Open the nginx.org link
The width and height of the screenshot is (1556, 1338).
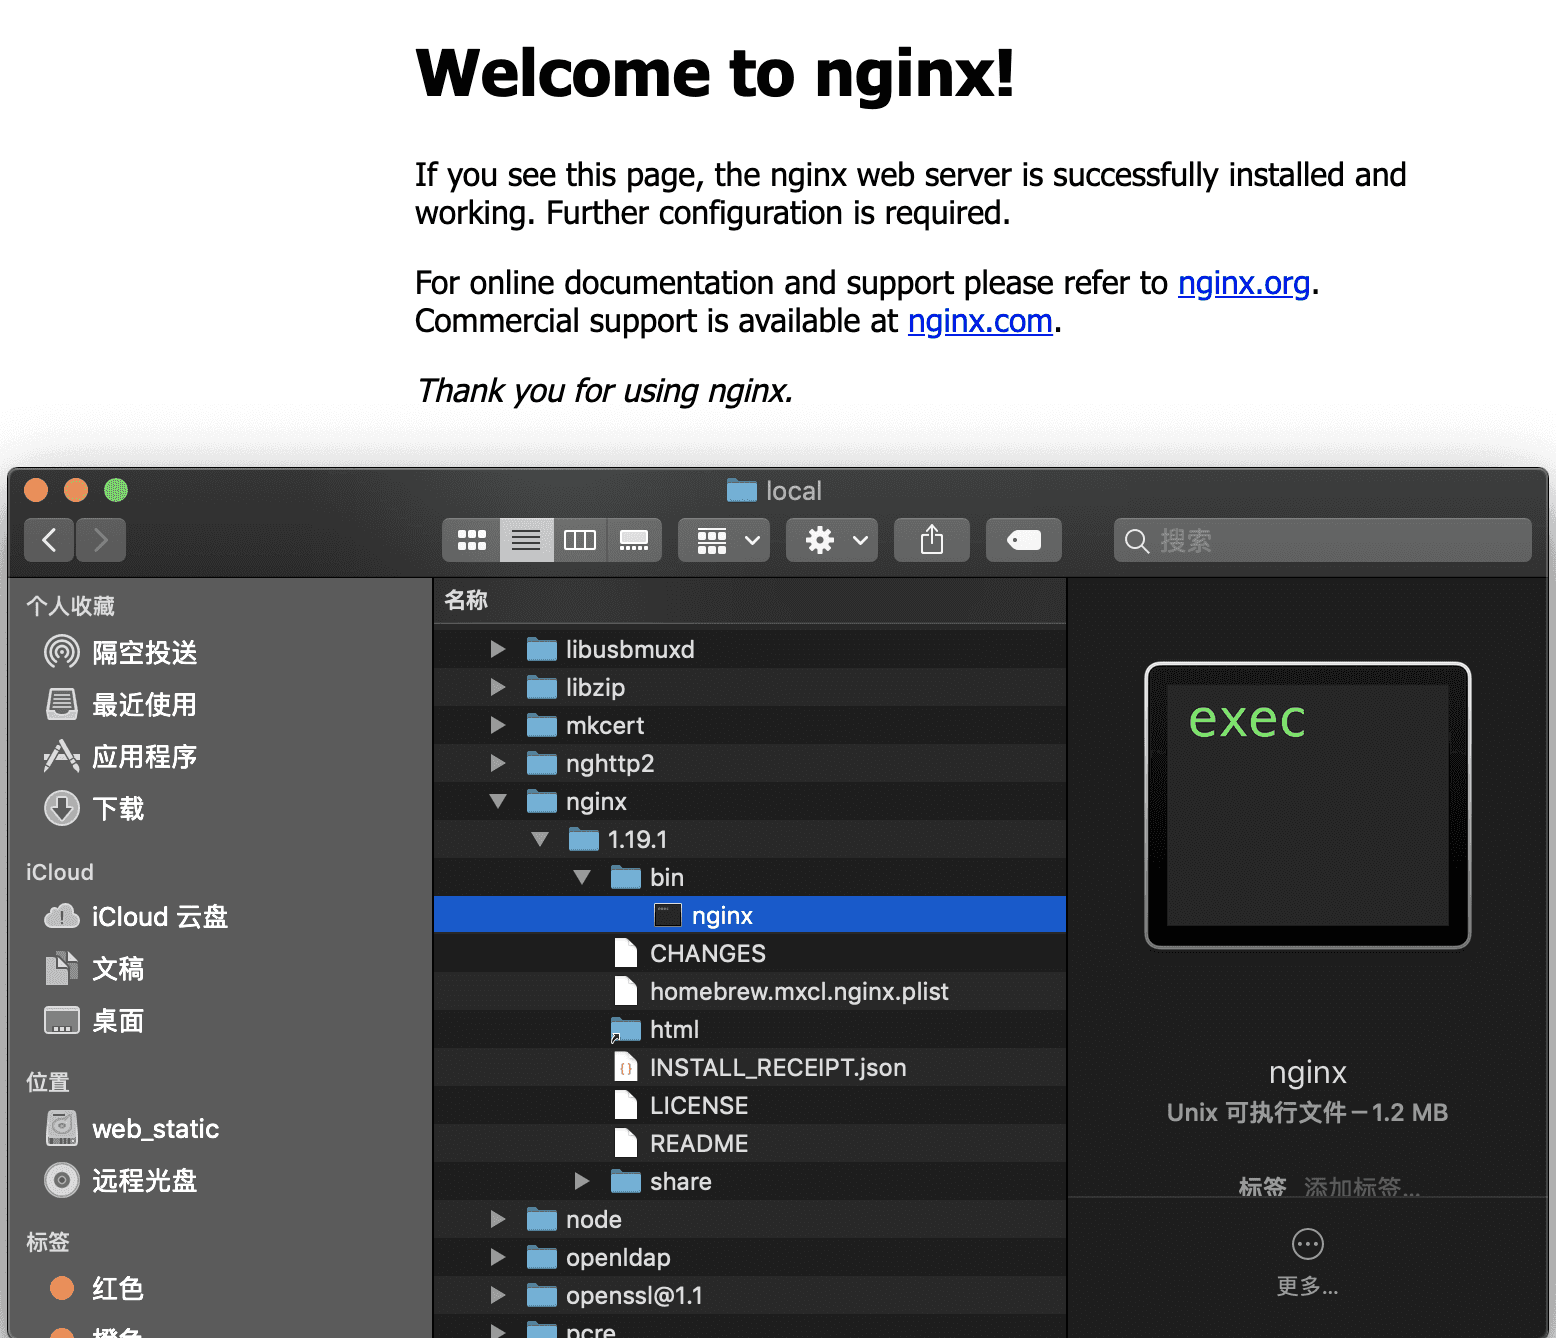[x=1243, y=284]
